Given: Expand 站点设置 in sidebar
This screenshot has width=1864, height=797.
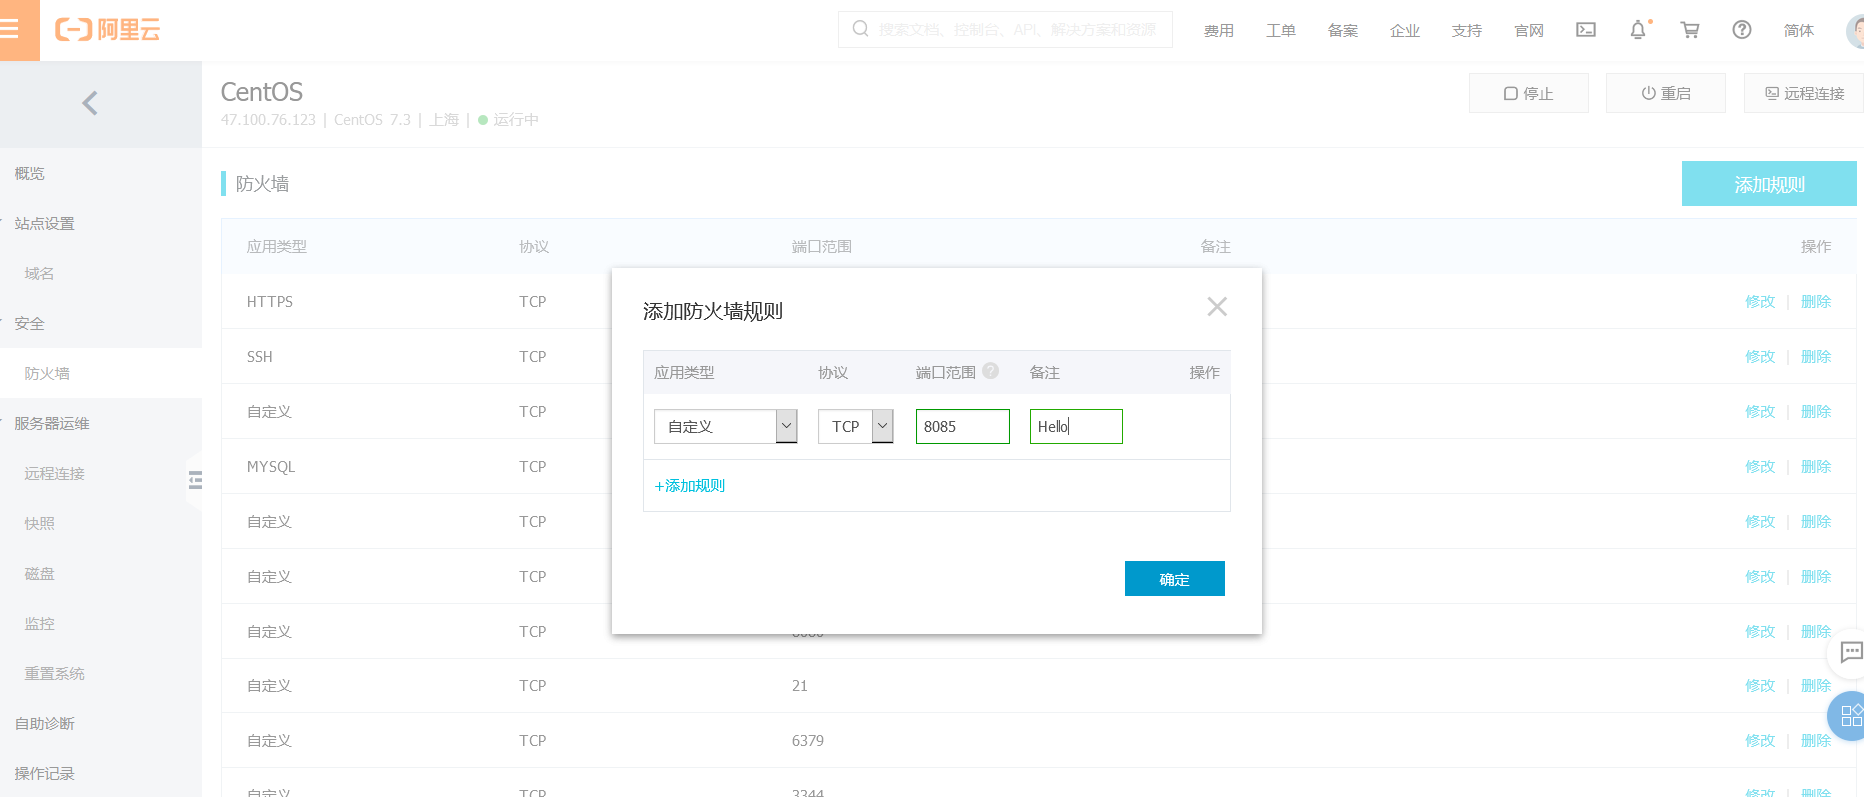Looking at the screenshot, I should [45, 224].
